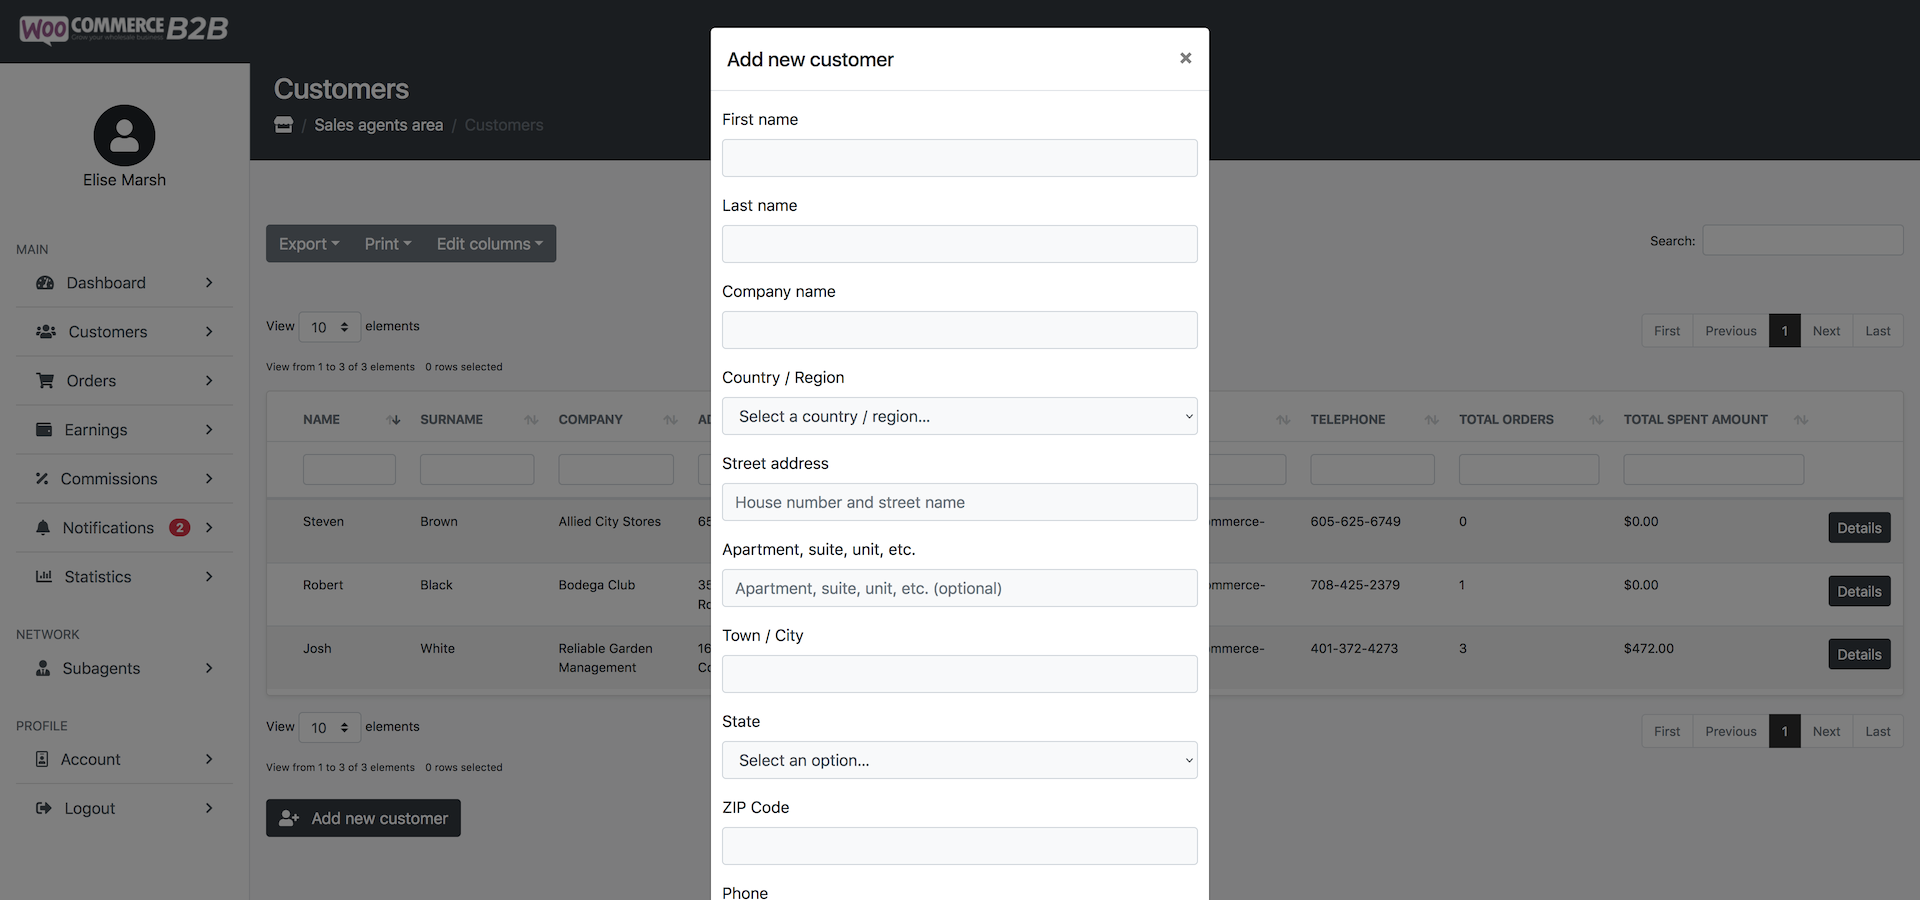Open the Country / Region dropdown

click(959, 417)
